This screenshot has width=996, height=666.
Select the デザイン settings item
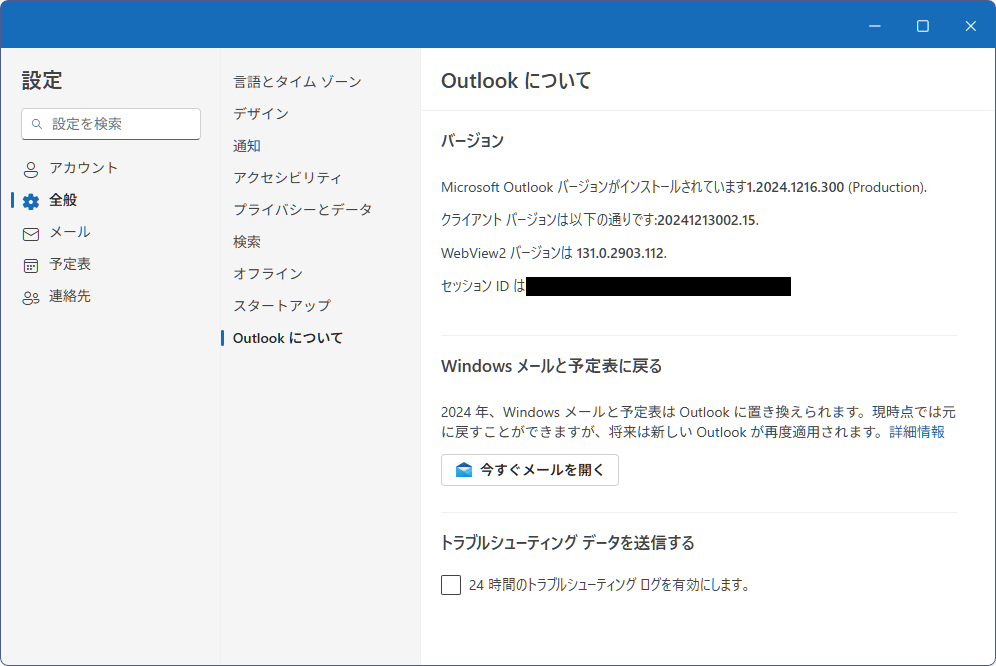point(261,114)
